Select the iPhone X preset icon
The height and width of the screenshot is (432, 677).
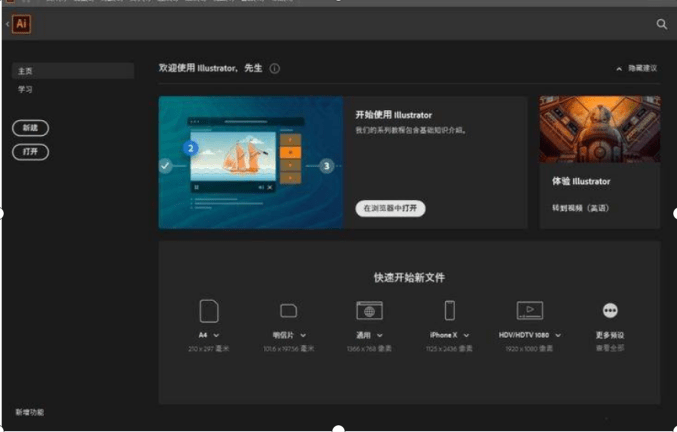pyautogui.click(x=449, y=310)
